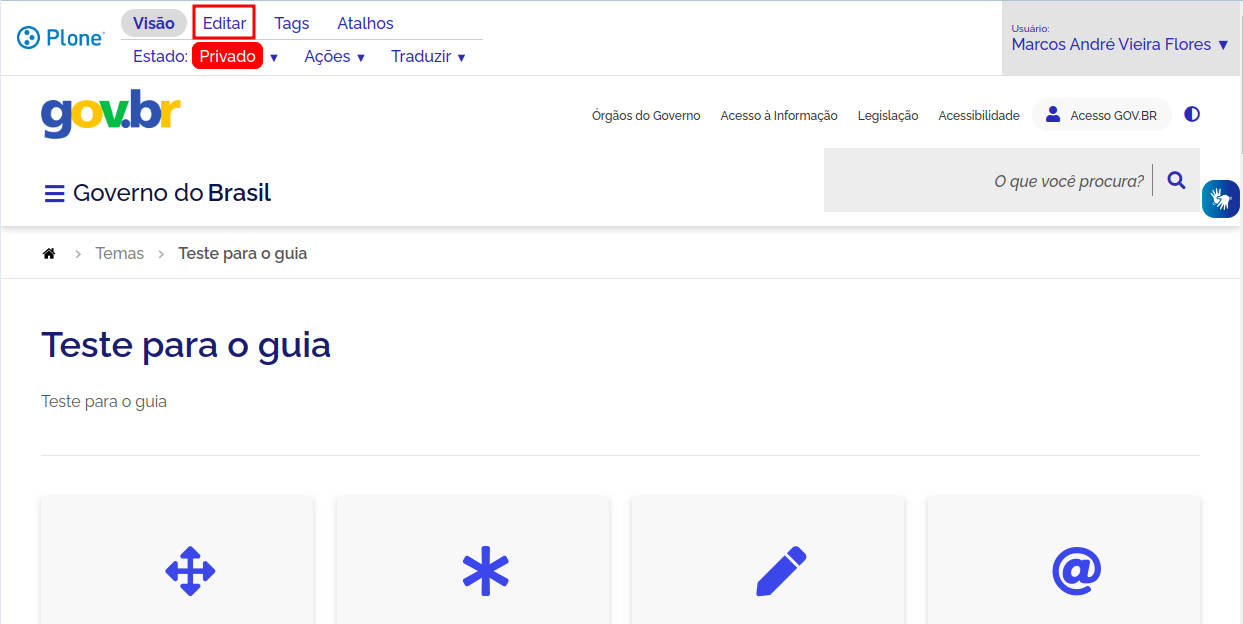Viewport: 1243px width, 624px height.
Task: Toggle the high contrast mode
Action: [1192, 114]
